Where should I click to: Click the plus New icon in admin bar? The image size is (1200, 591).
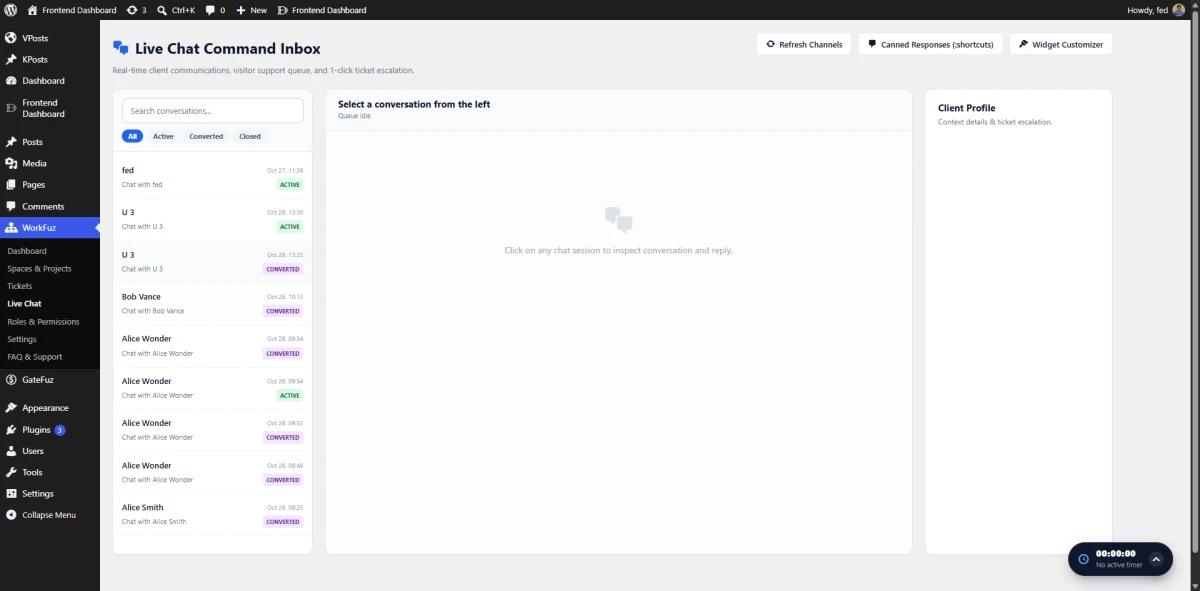pyautogui.click(x=241, y=10)
